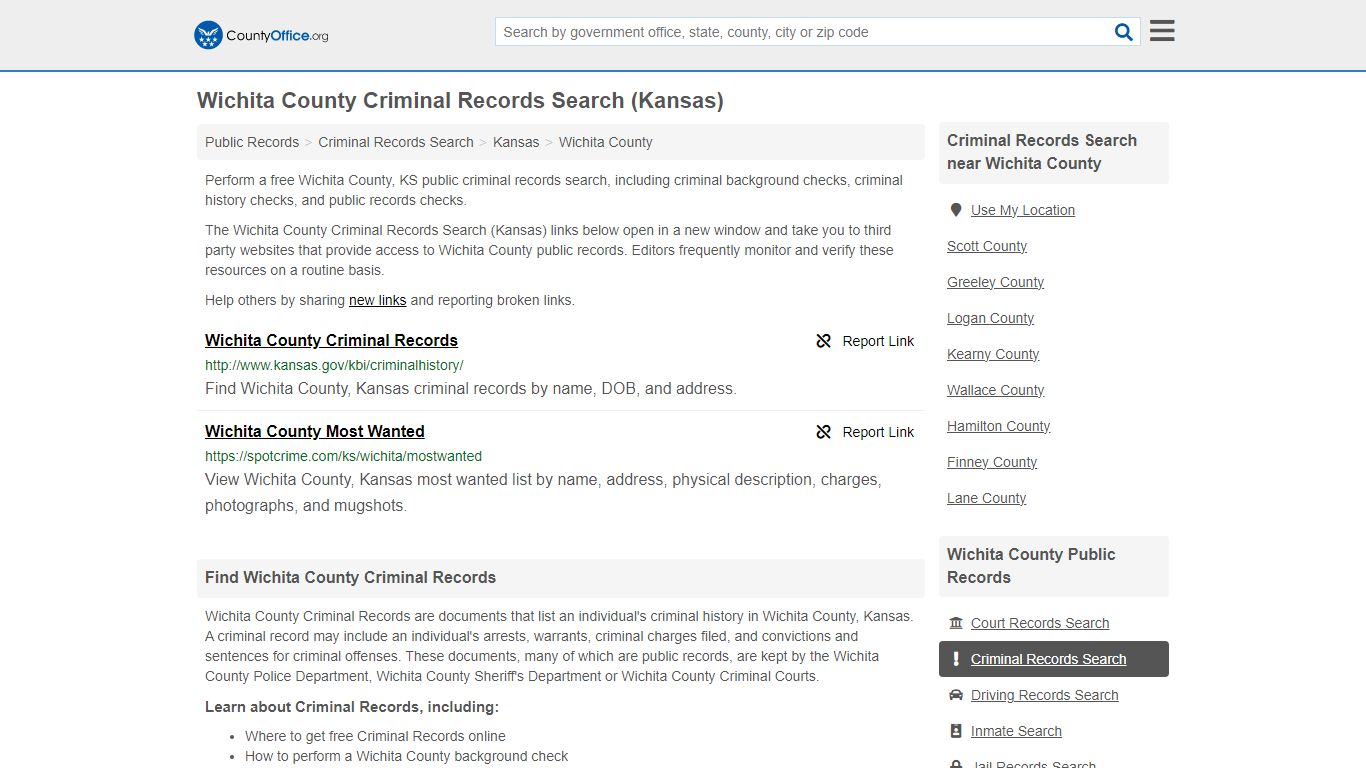Click the page title Wichita County Criminal Records Search

460,100
